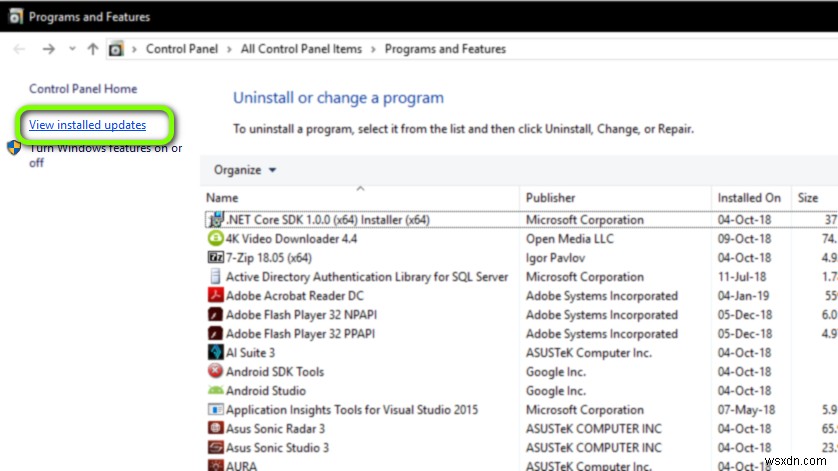838x471 pixels.
Task: Select Android SDK Tools entry
Action: (275, 372)
